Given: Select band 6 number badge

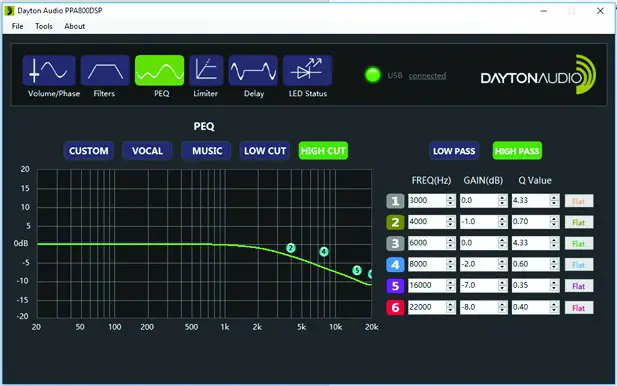Looking at the screenshot, I should pyautogui.click(x=395, y=307).
